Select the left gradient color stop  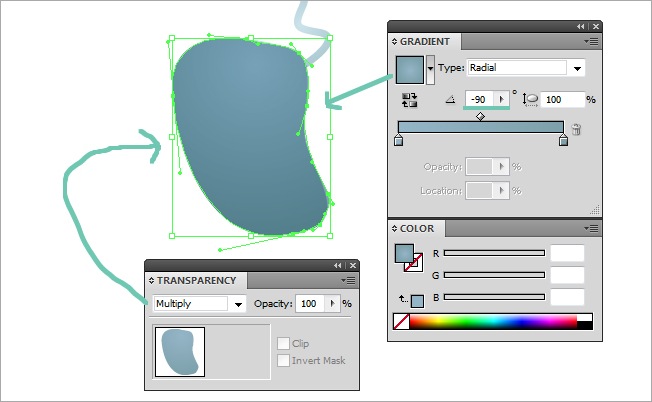click(398, 140)
